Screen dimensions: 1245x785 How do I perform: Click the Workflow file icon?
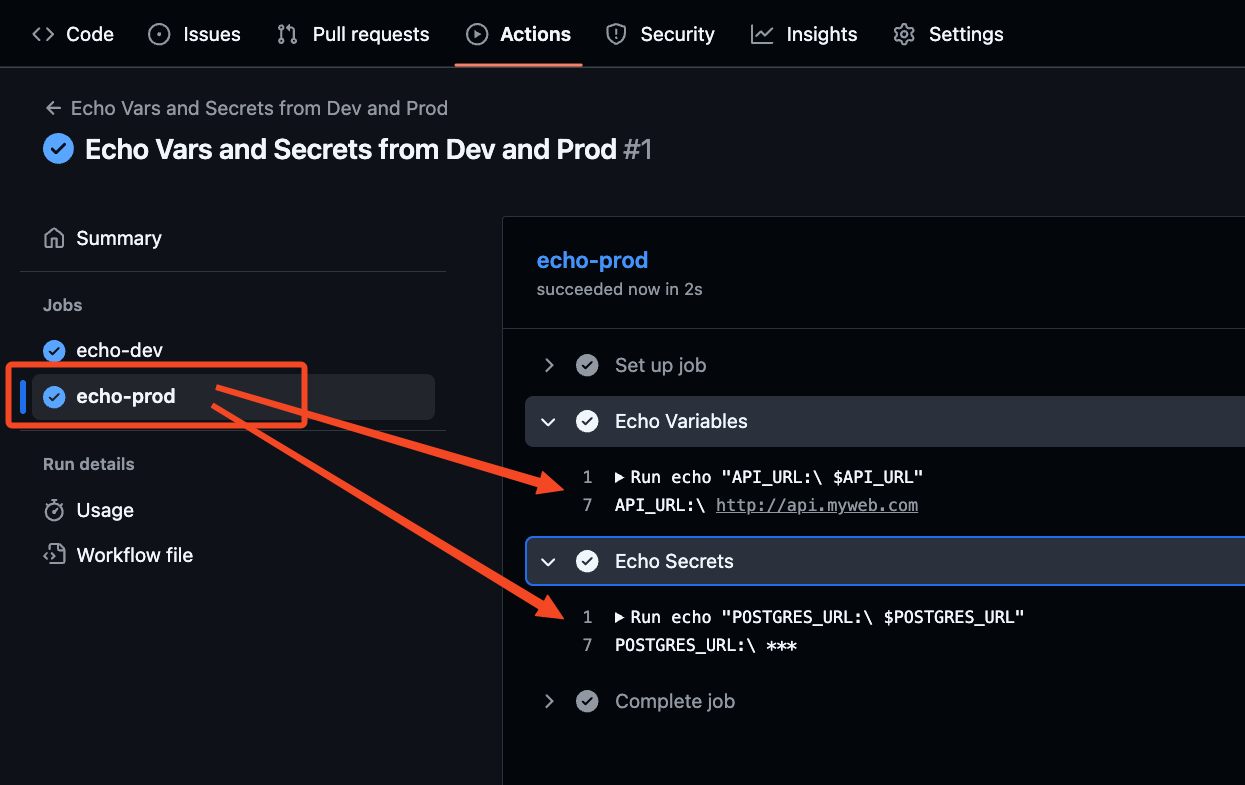click(x=54, y=555)
